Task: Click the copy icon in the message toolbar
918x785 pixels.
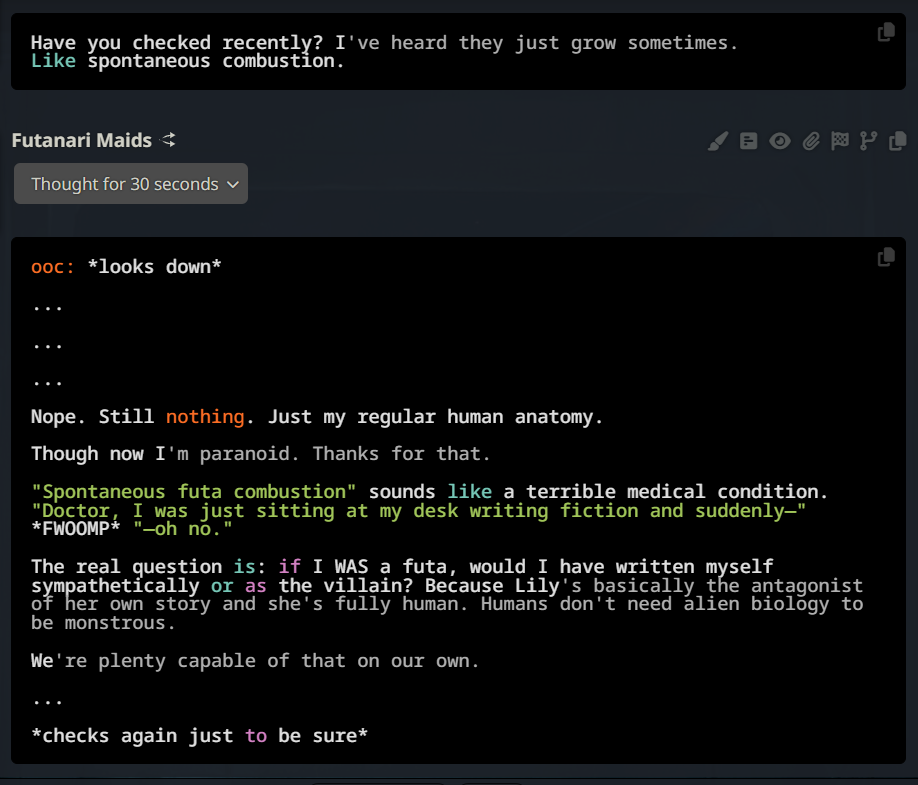Action: pyautogui.click(x=898, y=141)
